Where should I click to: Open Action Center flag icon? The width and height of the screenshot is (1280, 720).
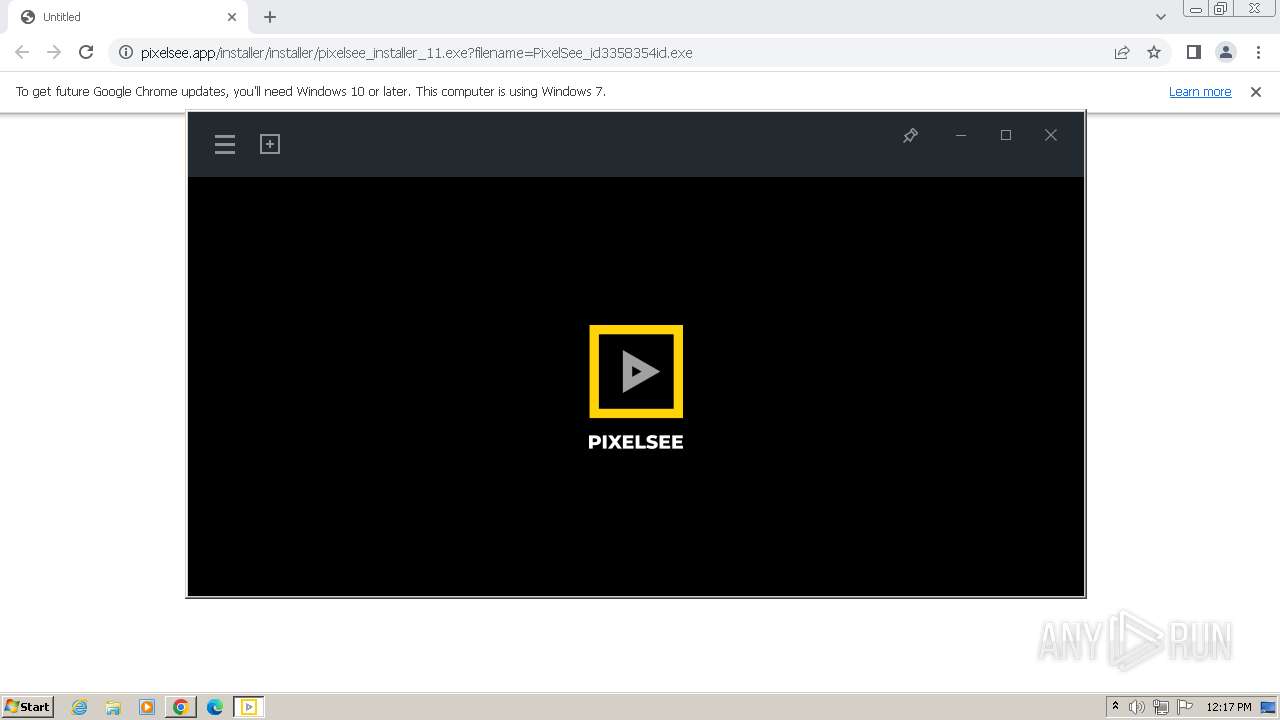(x=1185, y=707)
